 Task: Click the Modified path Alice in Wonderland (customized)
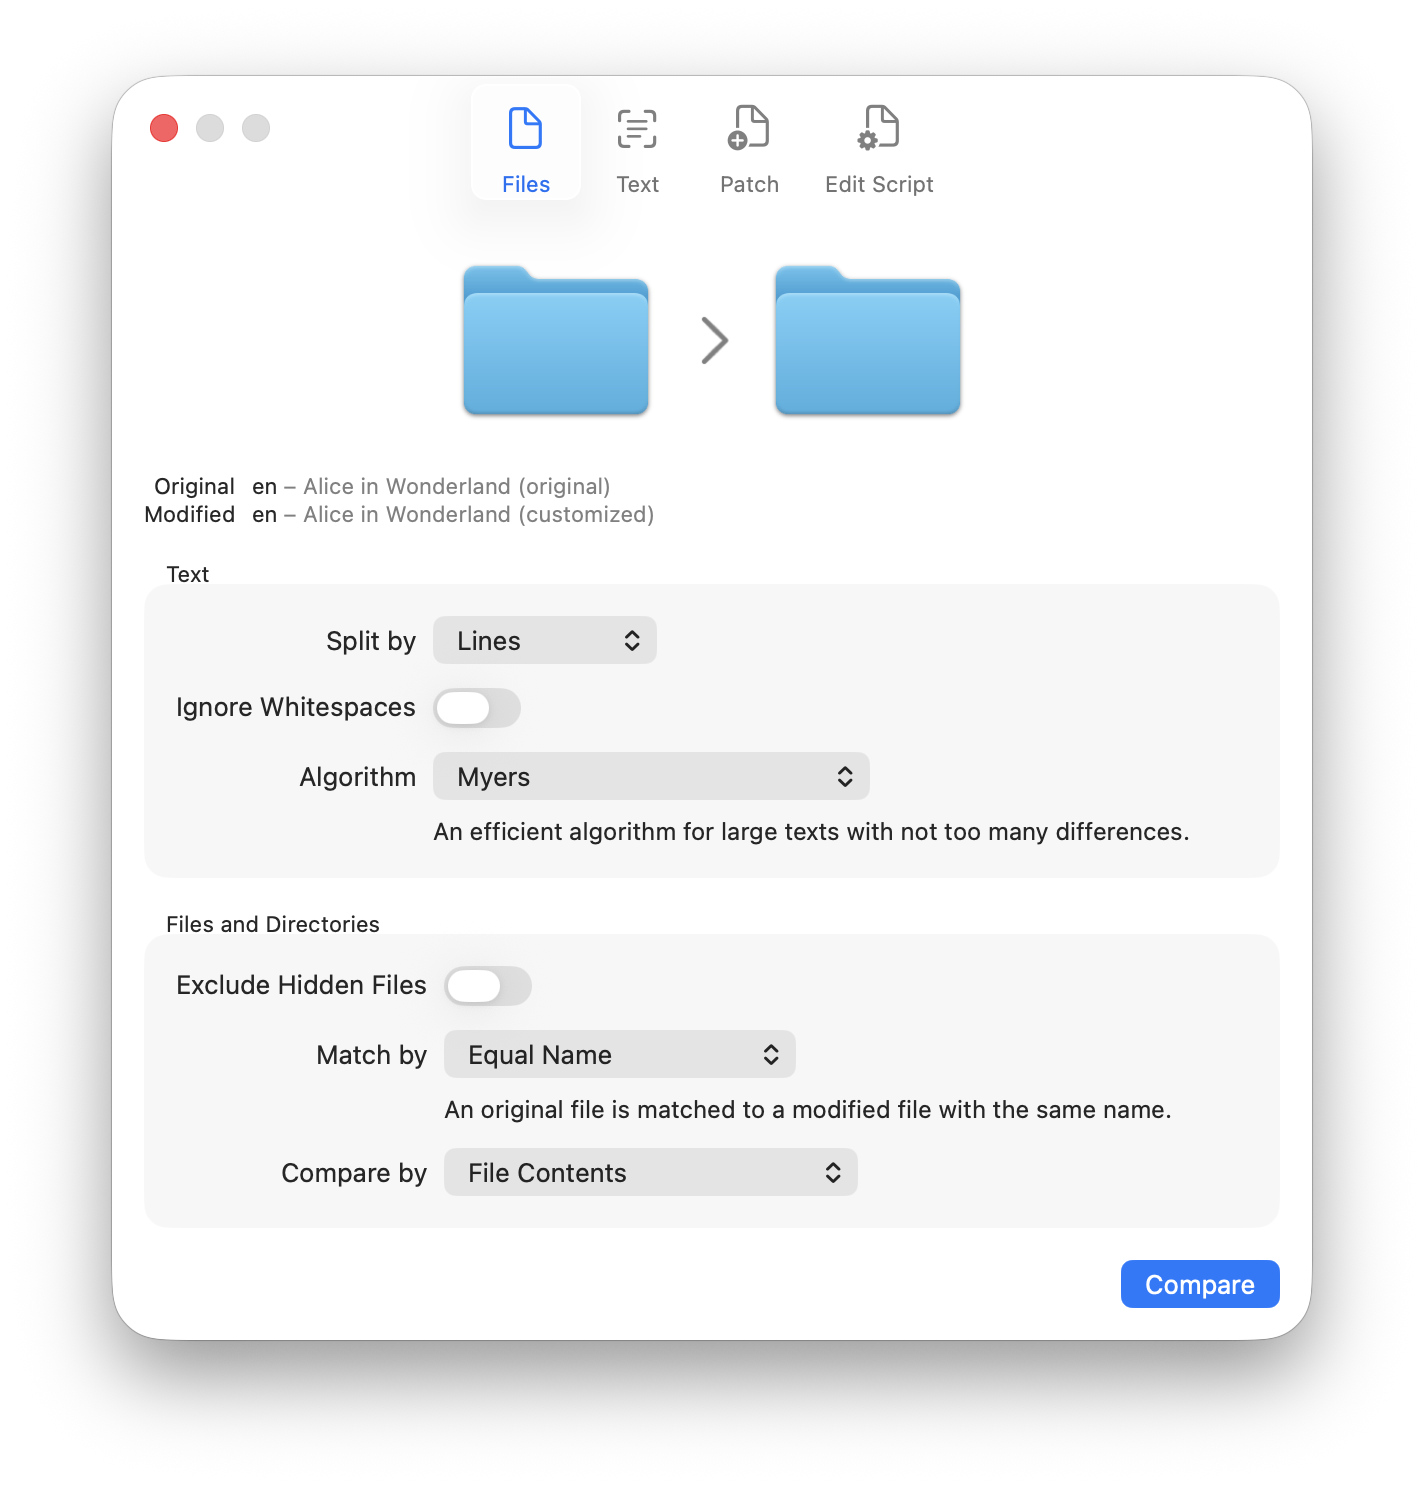[478, 515]
